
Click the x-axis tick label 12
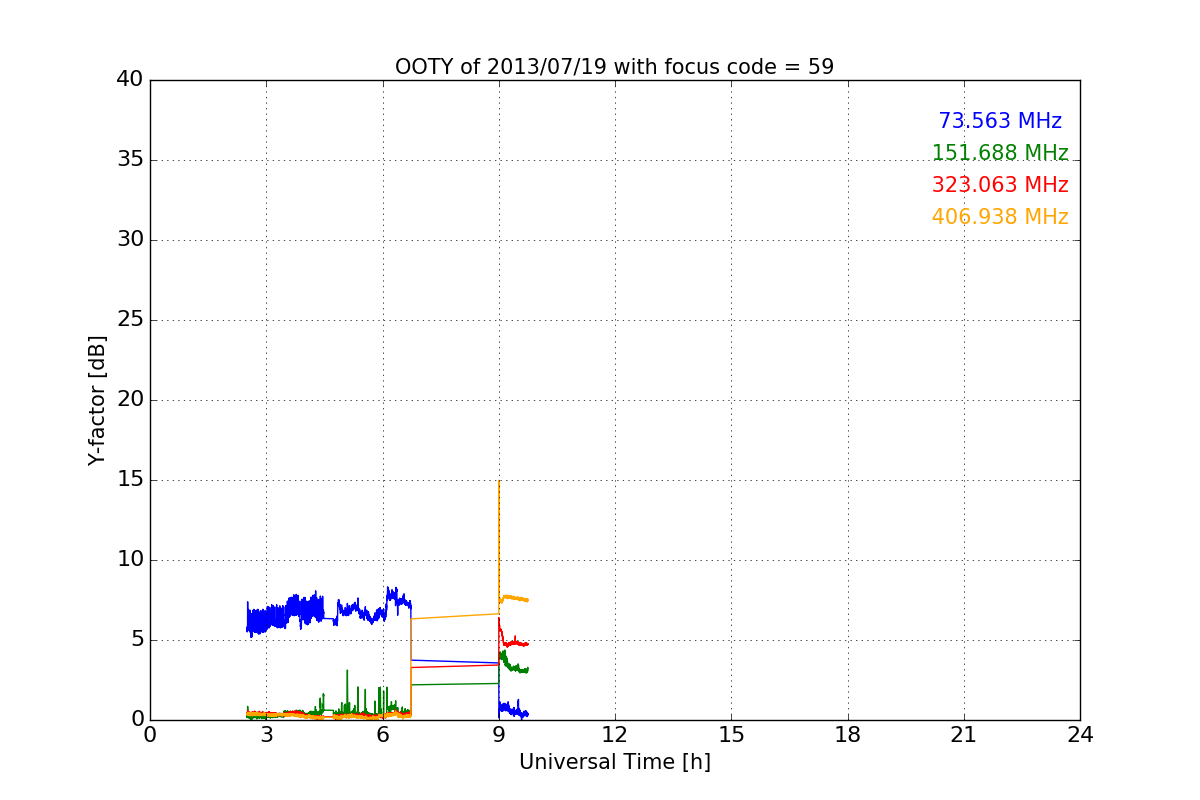tap(615, 735)
